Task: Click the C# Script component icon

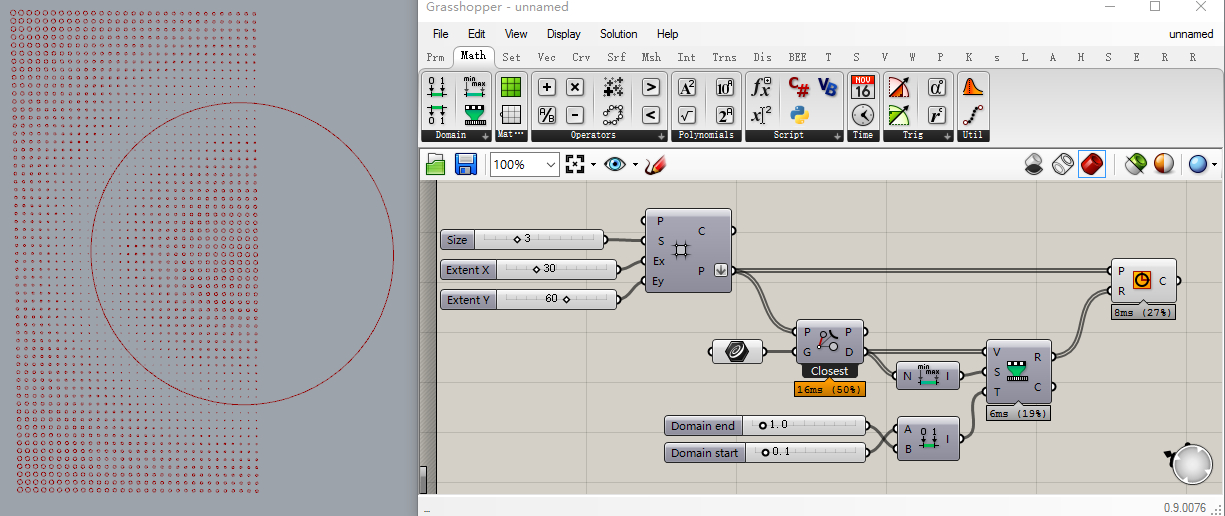Action: (798, 87)
